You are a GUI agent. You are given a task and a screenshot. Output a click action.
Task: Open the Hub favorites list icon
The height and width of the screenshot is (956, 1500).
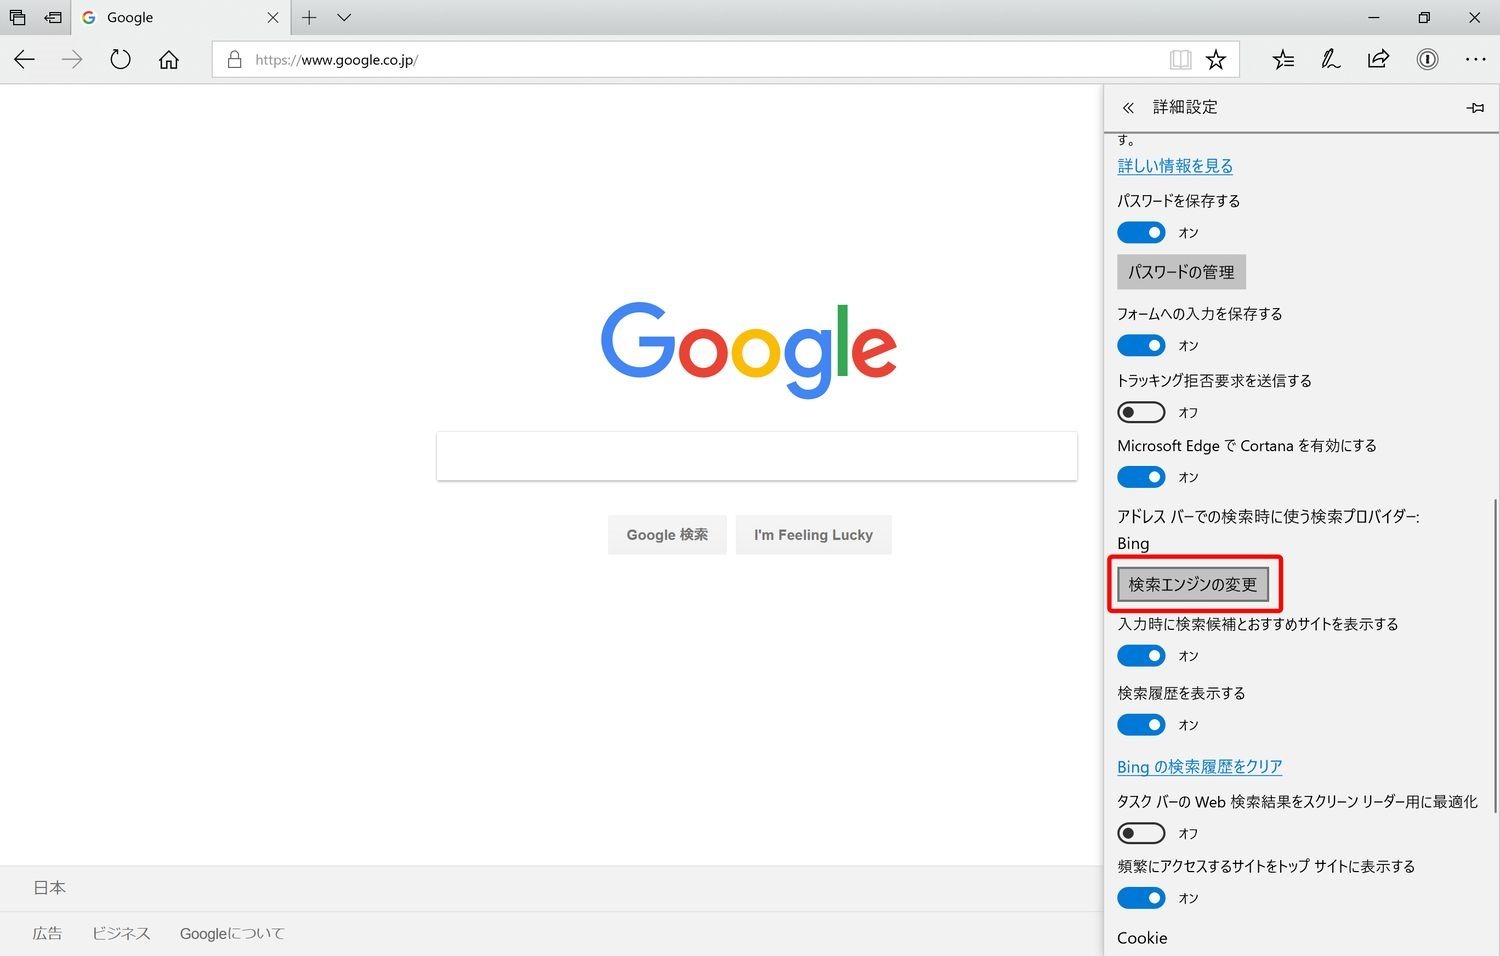point(1283,60)
